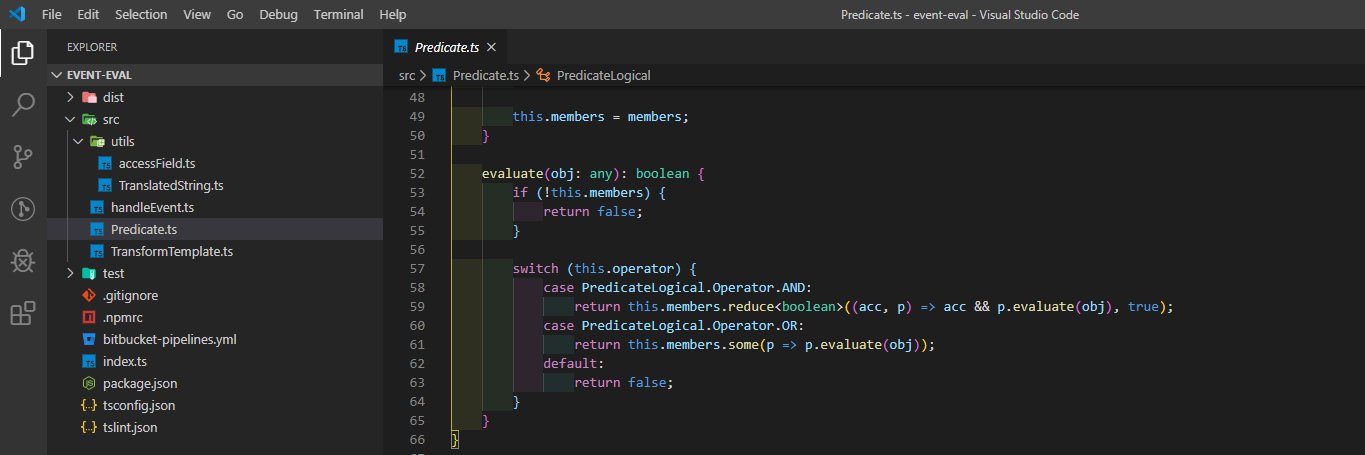This screenshot has height=455, width=1365.
Task: Open Extensions view in activity bar
Action: 23,314
